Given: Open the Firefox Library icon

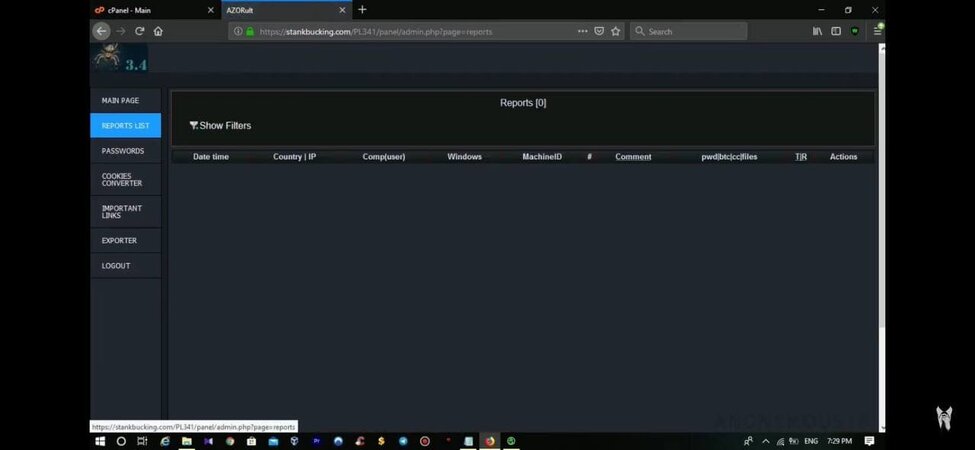Looking at the screenshot, I should (818, 31).
